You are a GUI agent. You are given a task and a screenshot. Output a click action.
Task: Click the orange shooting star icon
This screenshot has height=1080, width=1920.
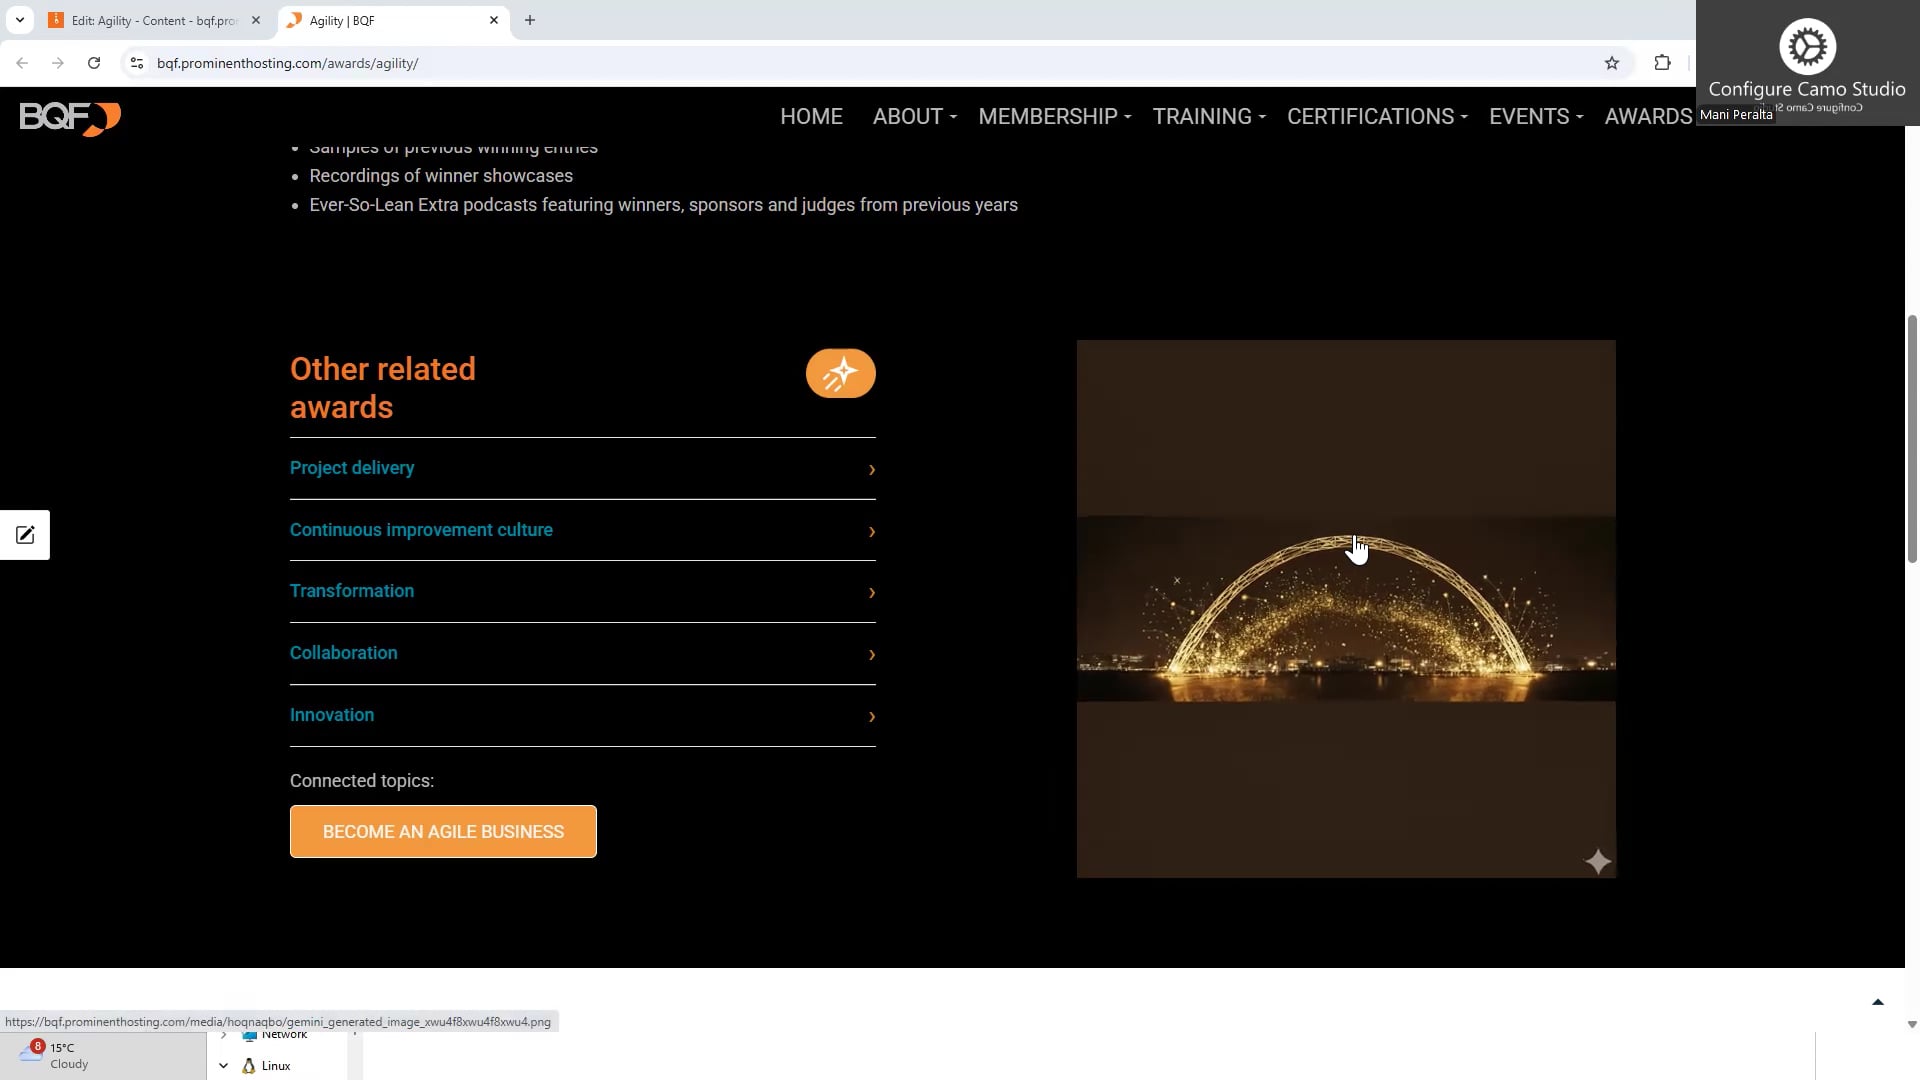(x=840, y=374)
